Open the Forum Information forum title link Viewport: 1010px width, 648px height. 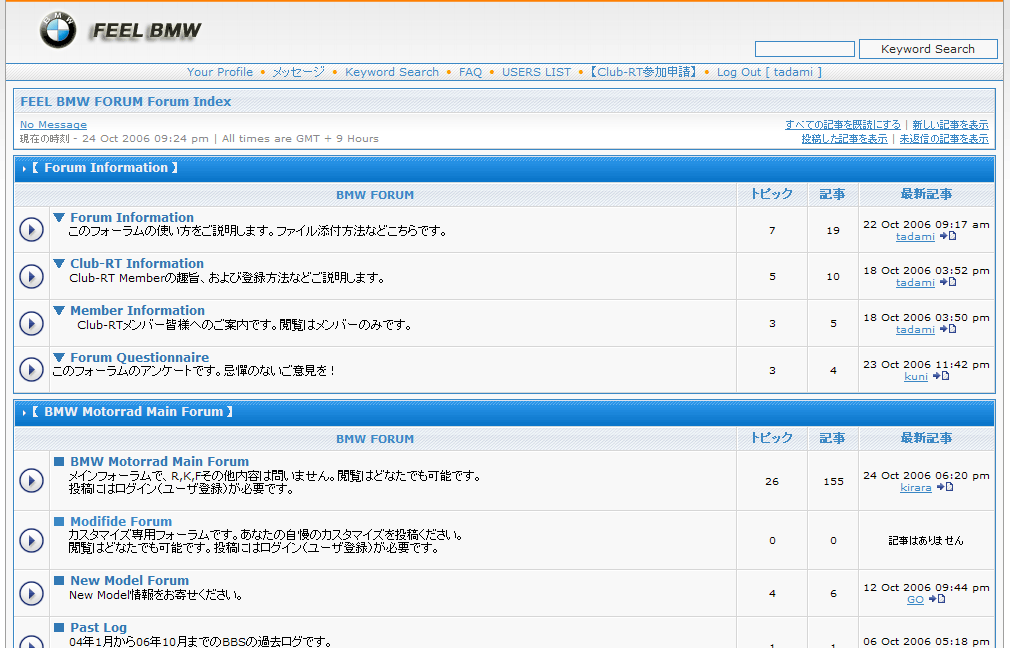tap(132, 218)
